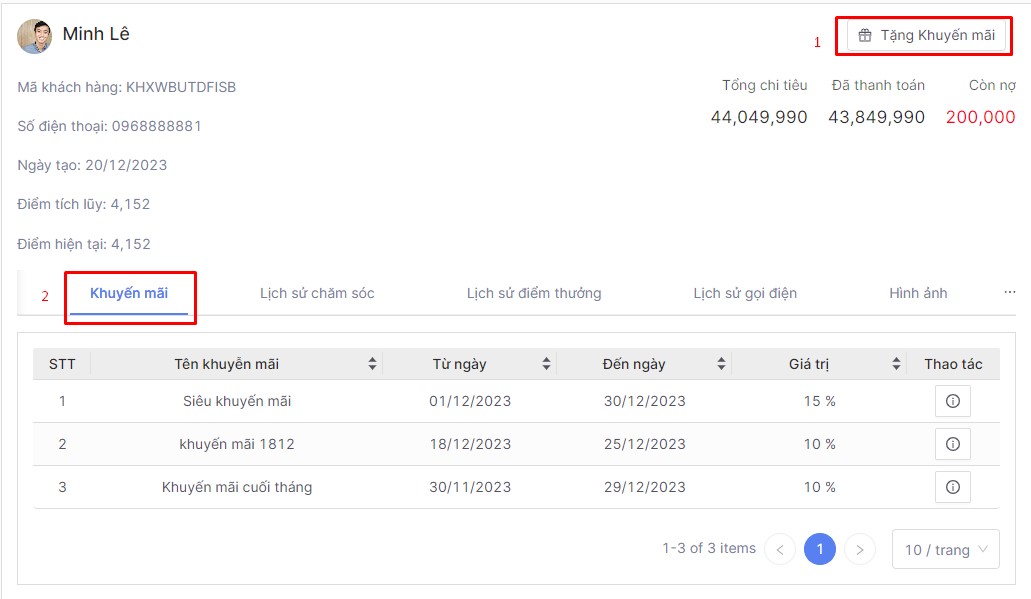Screen dimensions: 1031x599
Task: Open the Lịch sử chăm sóc tab
Action: point(317,293)
